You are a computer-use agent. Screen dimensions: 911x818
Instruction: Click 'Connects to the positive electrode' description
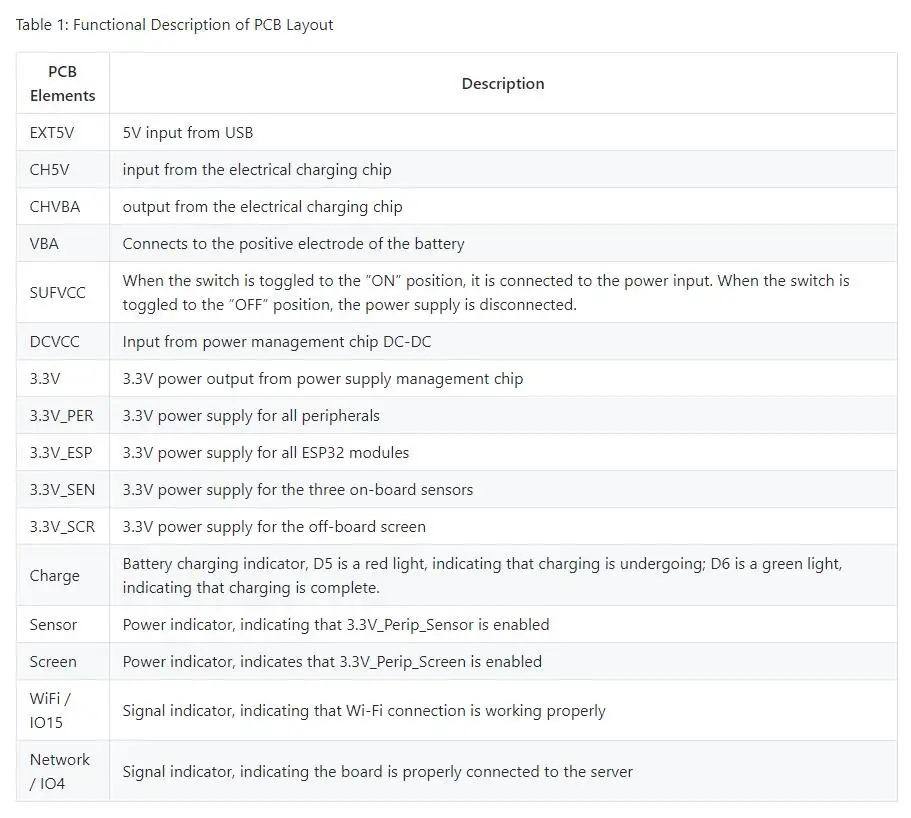click(293, 243)
